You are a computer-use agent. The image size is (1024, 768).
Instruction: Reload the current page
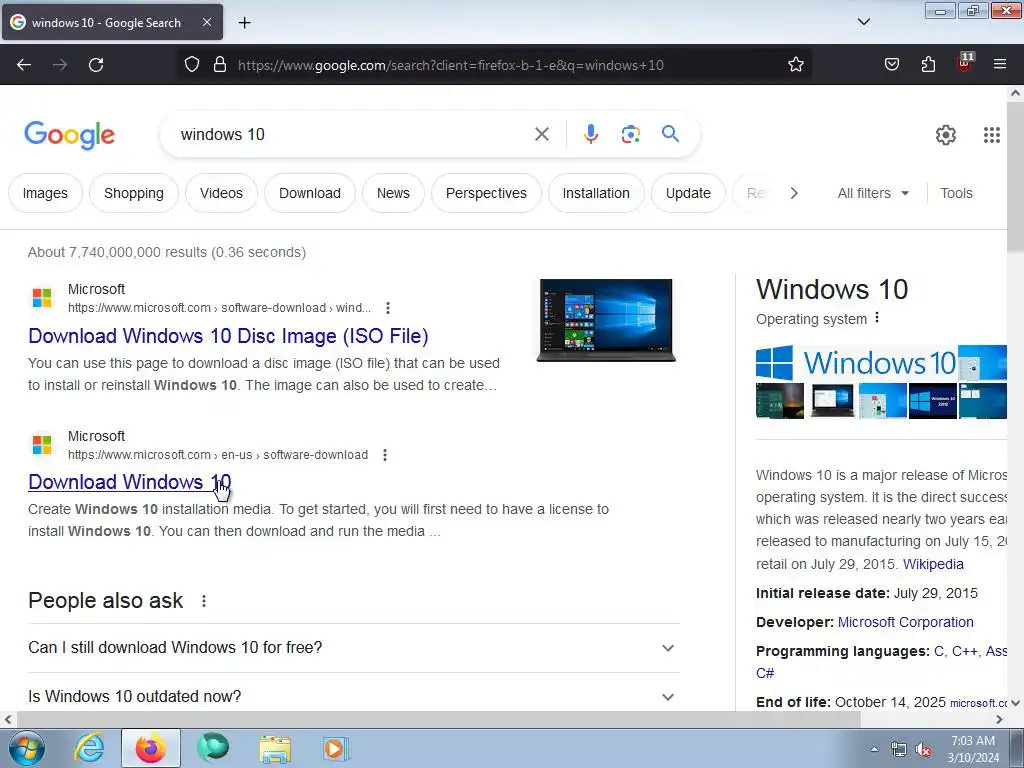96,65
